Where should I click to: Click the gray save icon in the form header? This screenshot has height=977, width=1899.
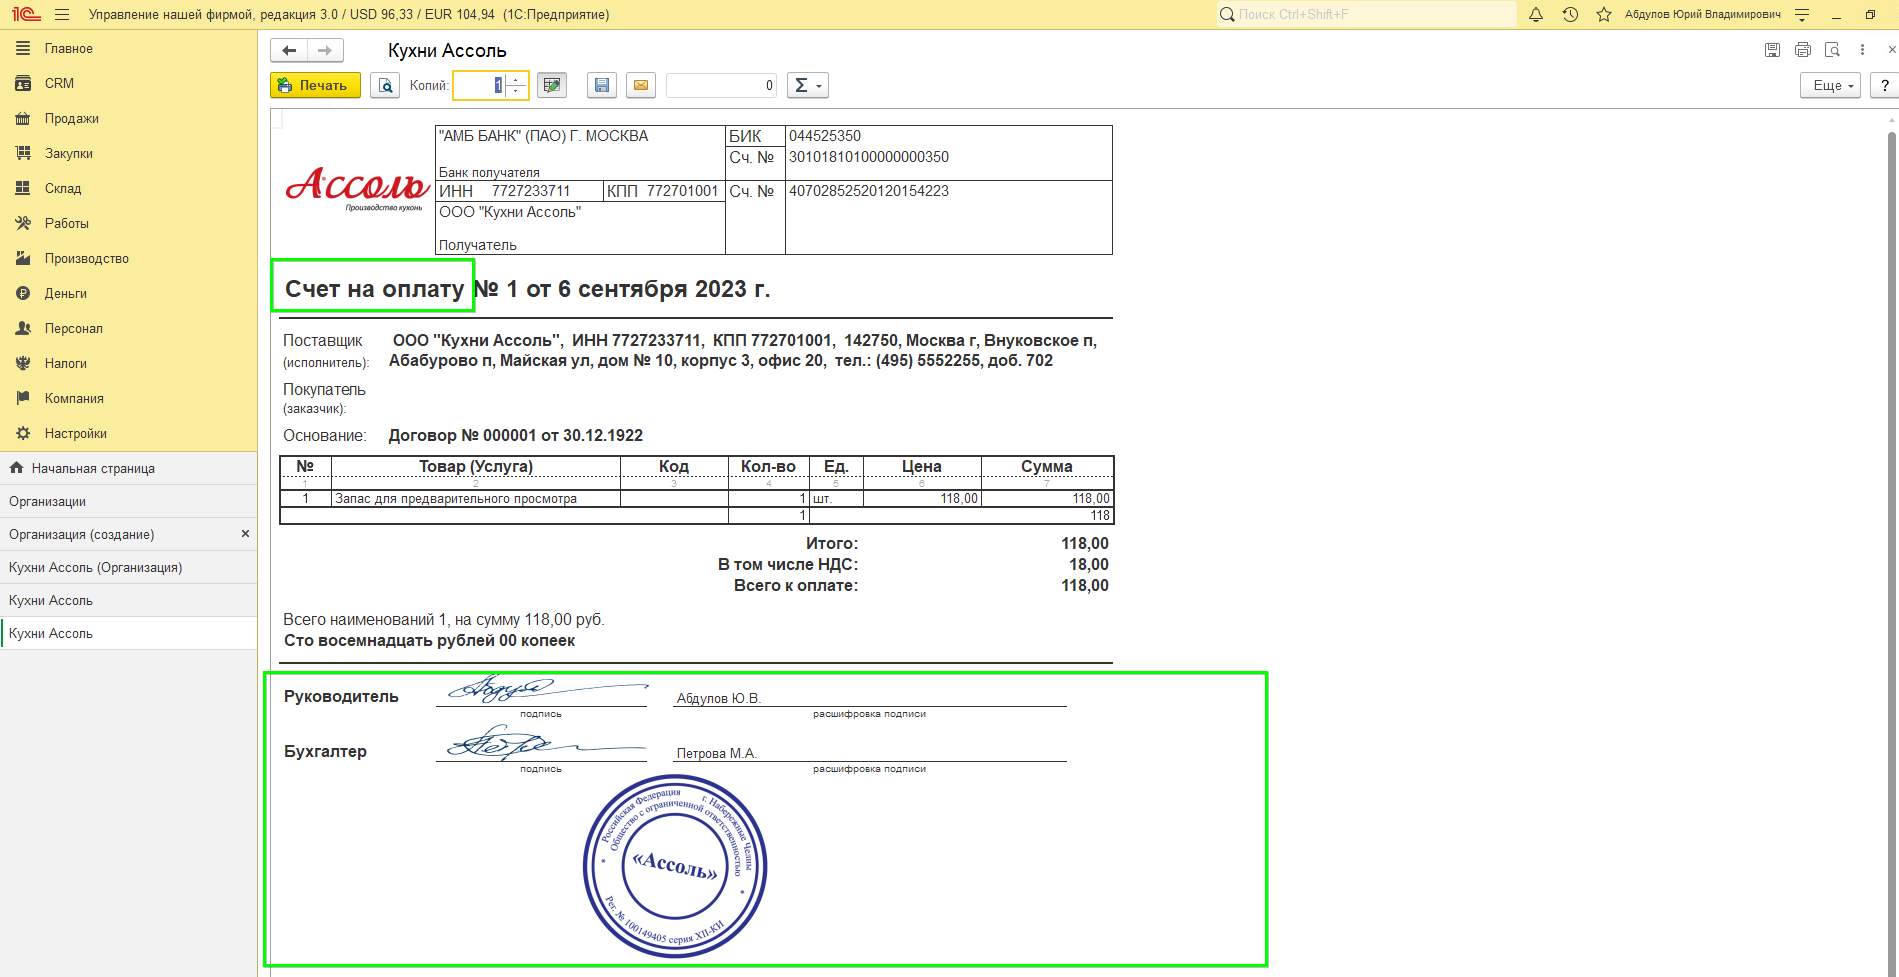coord(1772,50)
